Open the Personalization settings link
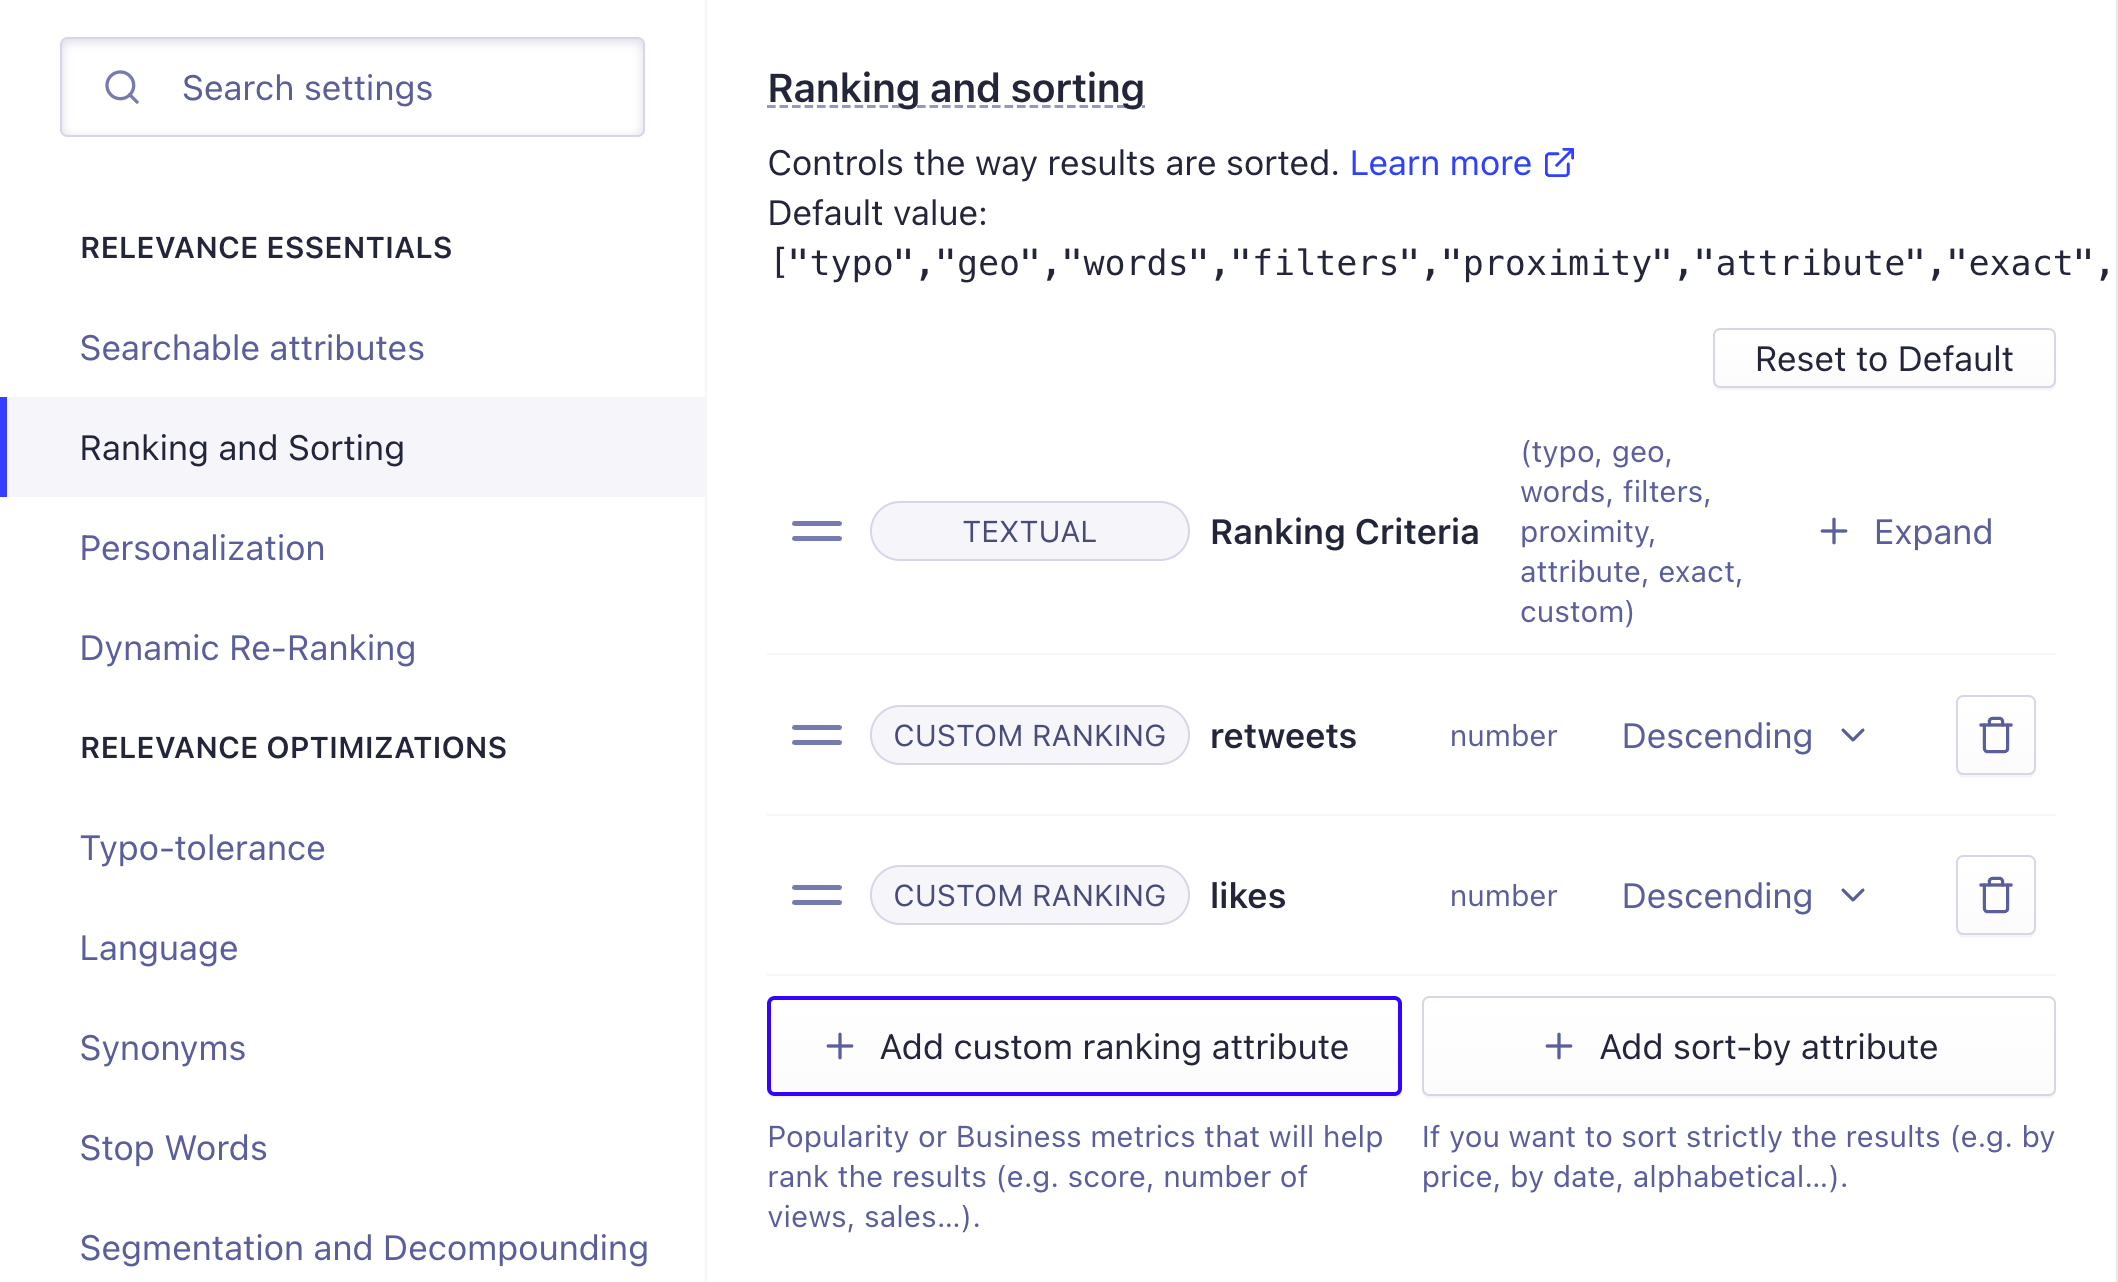Viewport: 2118px width, 1282px height. click(201, 548)
